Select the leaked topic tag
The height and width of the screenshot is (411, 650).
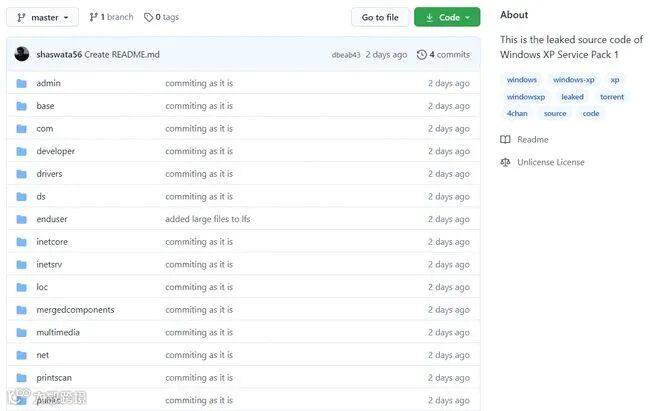tap(572, 97)
